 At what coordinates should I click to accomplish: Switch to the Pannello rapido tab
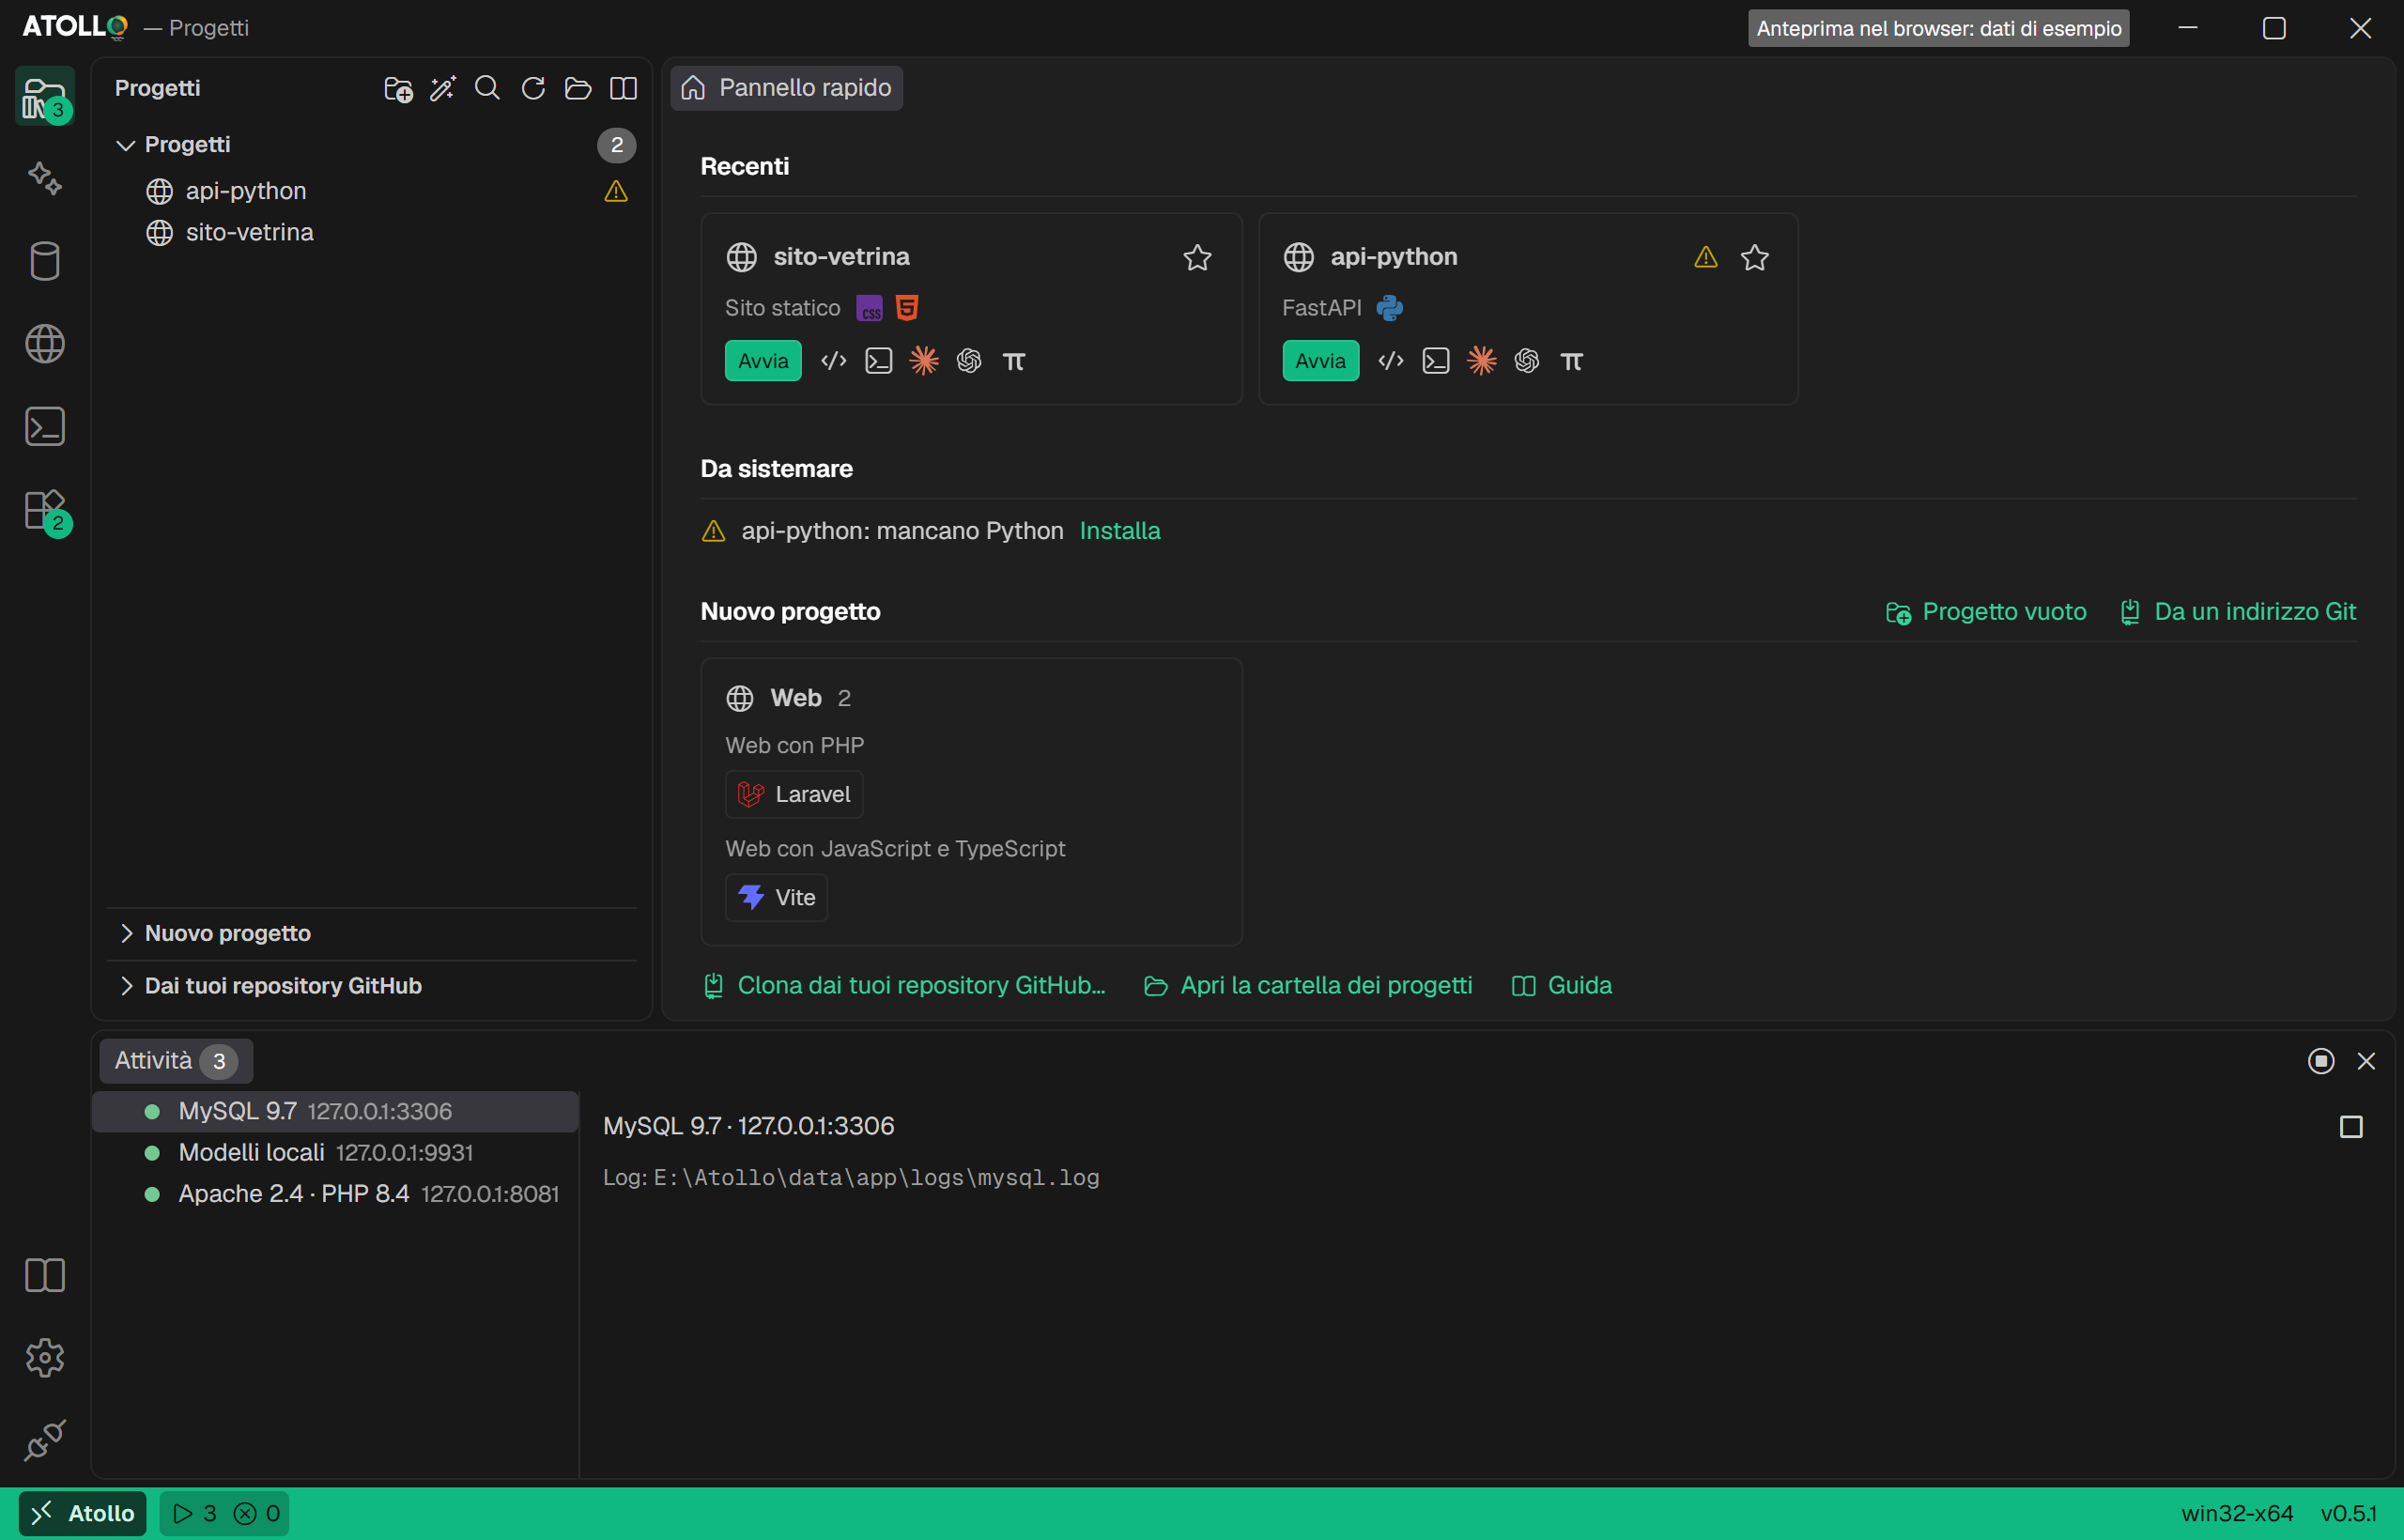point(786,88)
